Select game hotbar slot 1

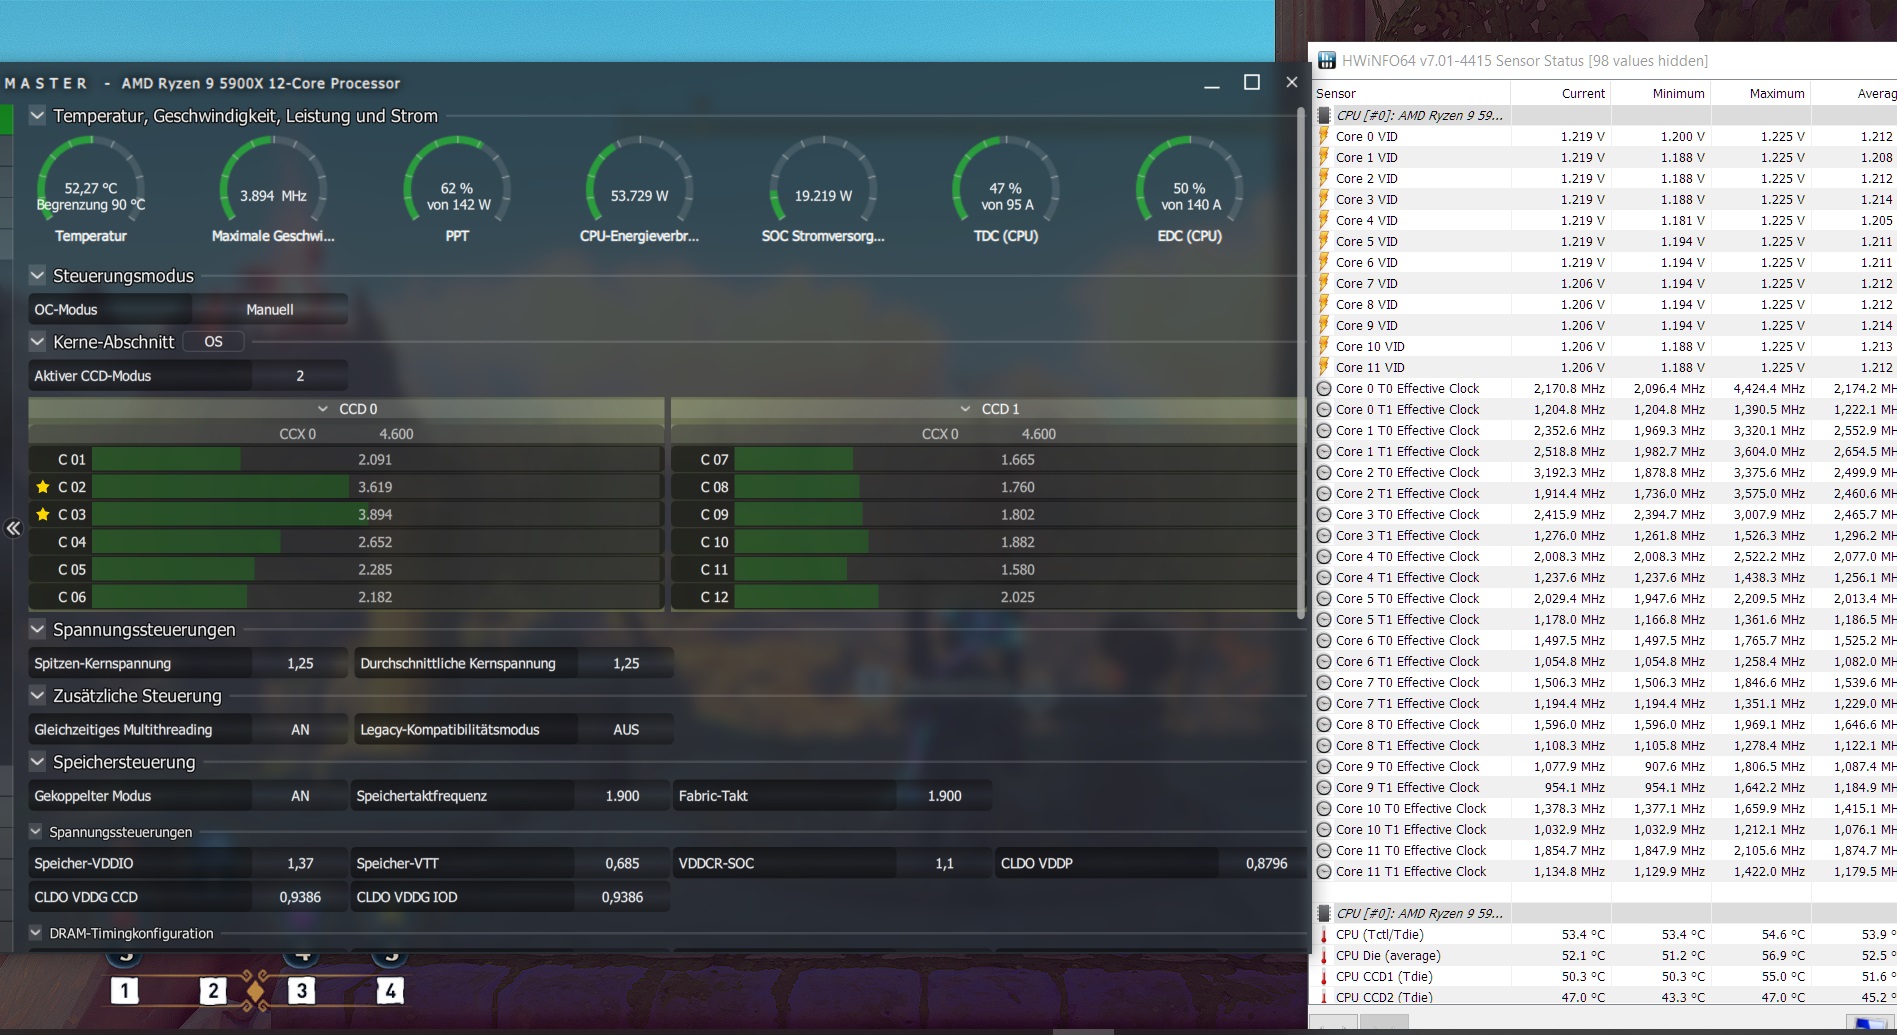point(124,991)
